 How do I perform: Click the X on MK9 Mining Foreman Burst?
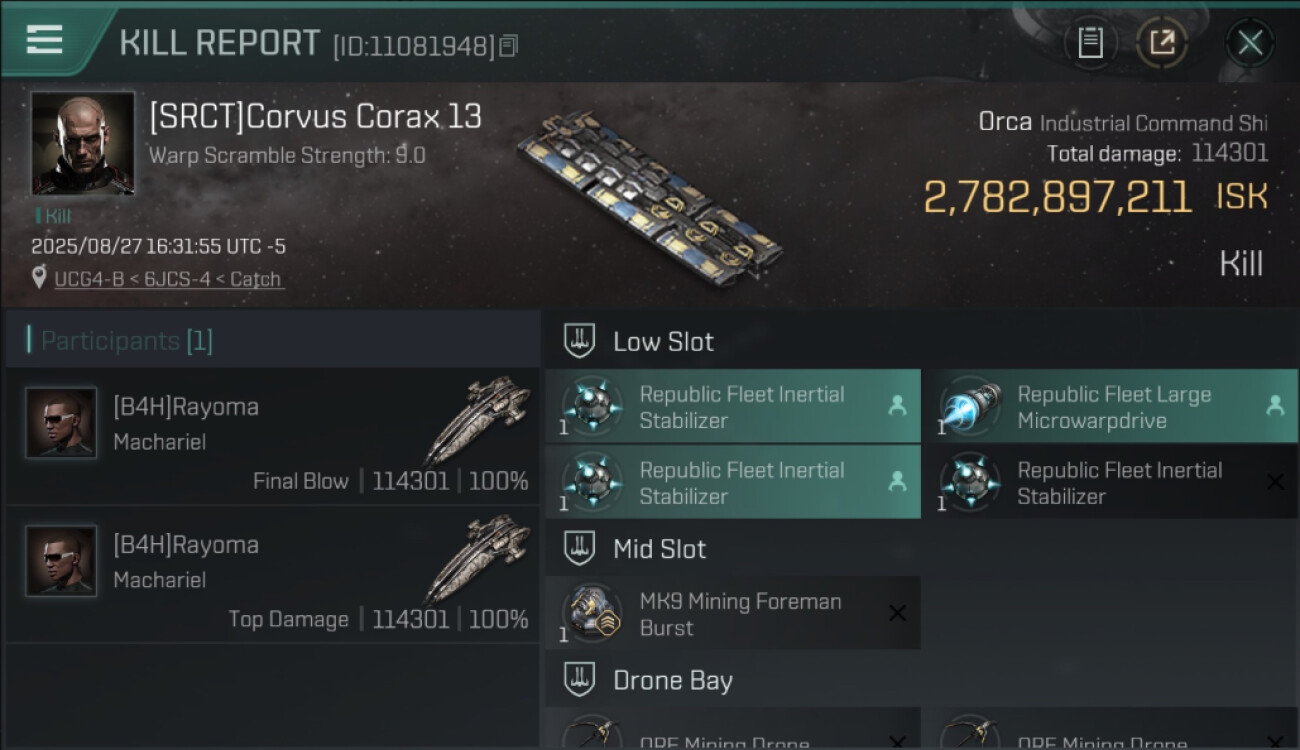click(897, 614)
